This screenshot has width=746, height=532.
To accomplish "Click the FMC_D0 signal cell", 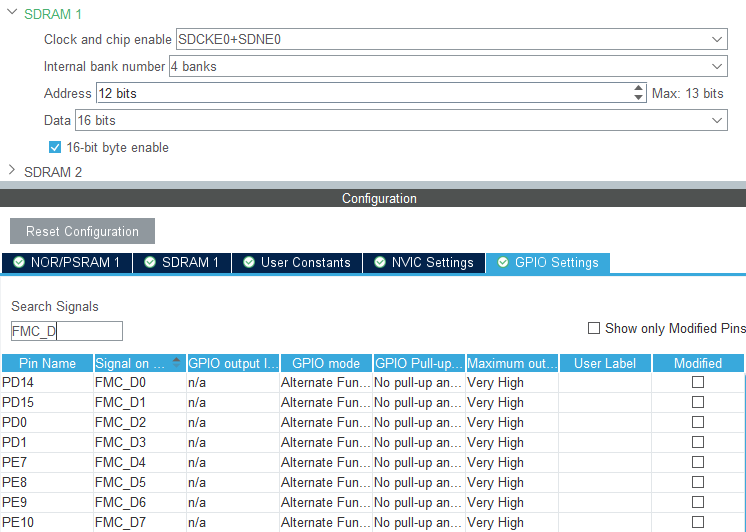I will [x=139, y=382].
